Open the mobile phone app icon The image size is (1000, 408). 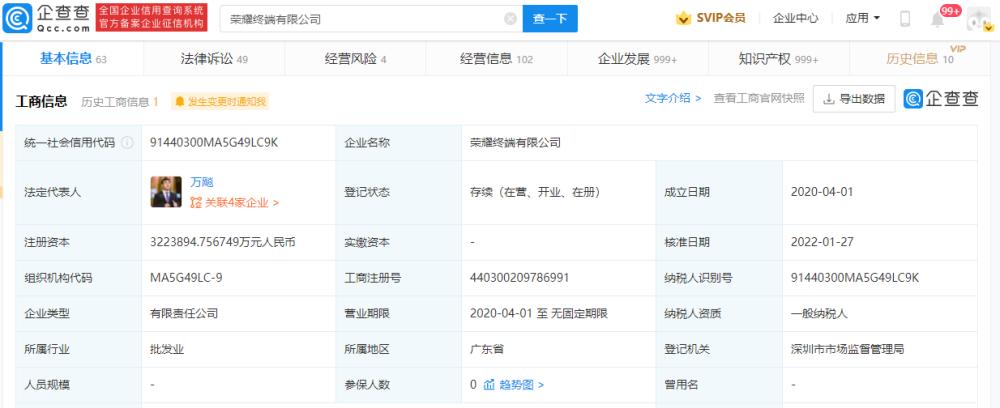pos(904,18)
